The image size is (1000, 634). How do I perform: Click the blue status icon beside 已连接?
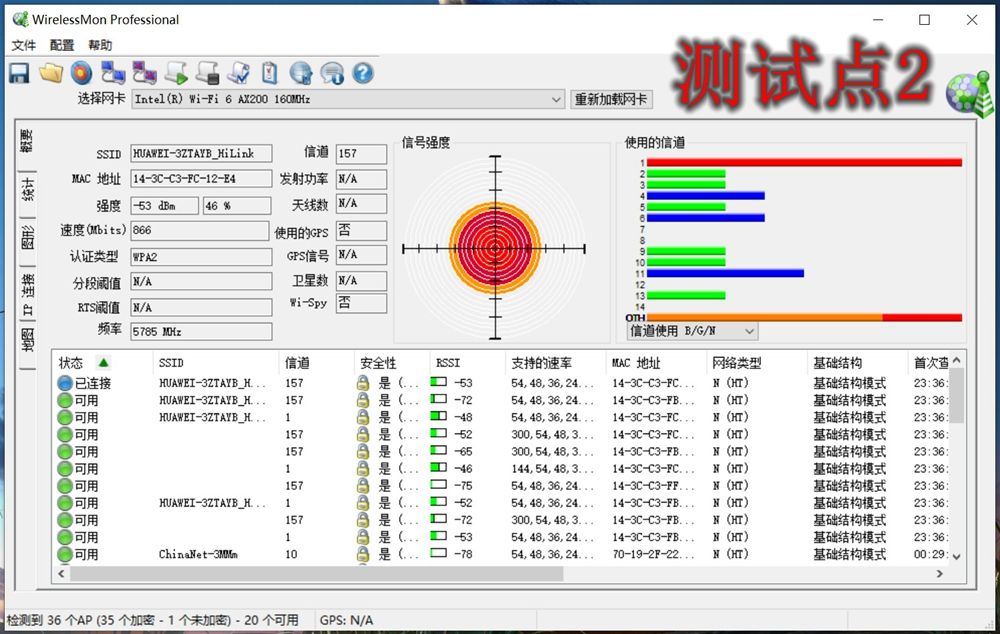(x=65, y=383)
